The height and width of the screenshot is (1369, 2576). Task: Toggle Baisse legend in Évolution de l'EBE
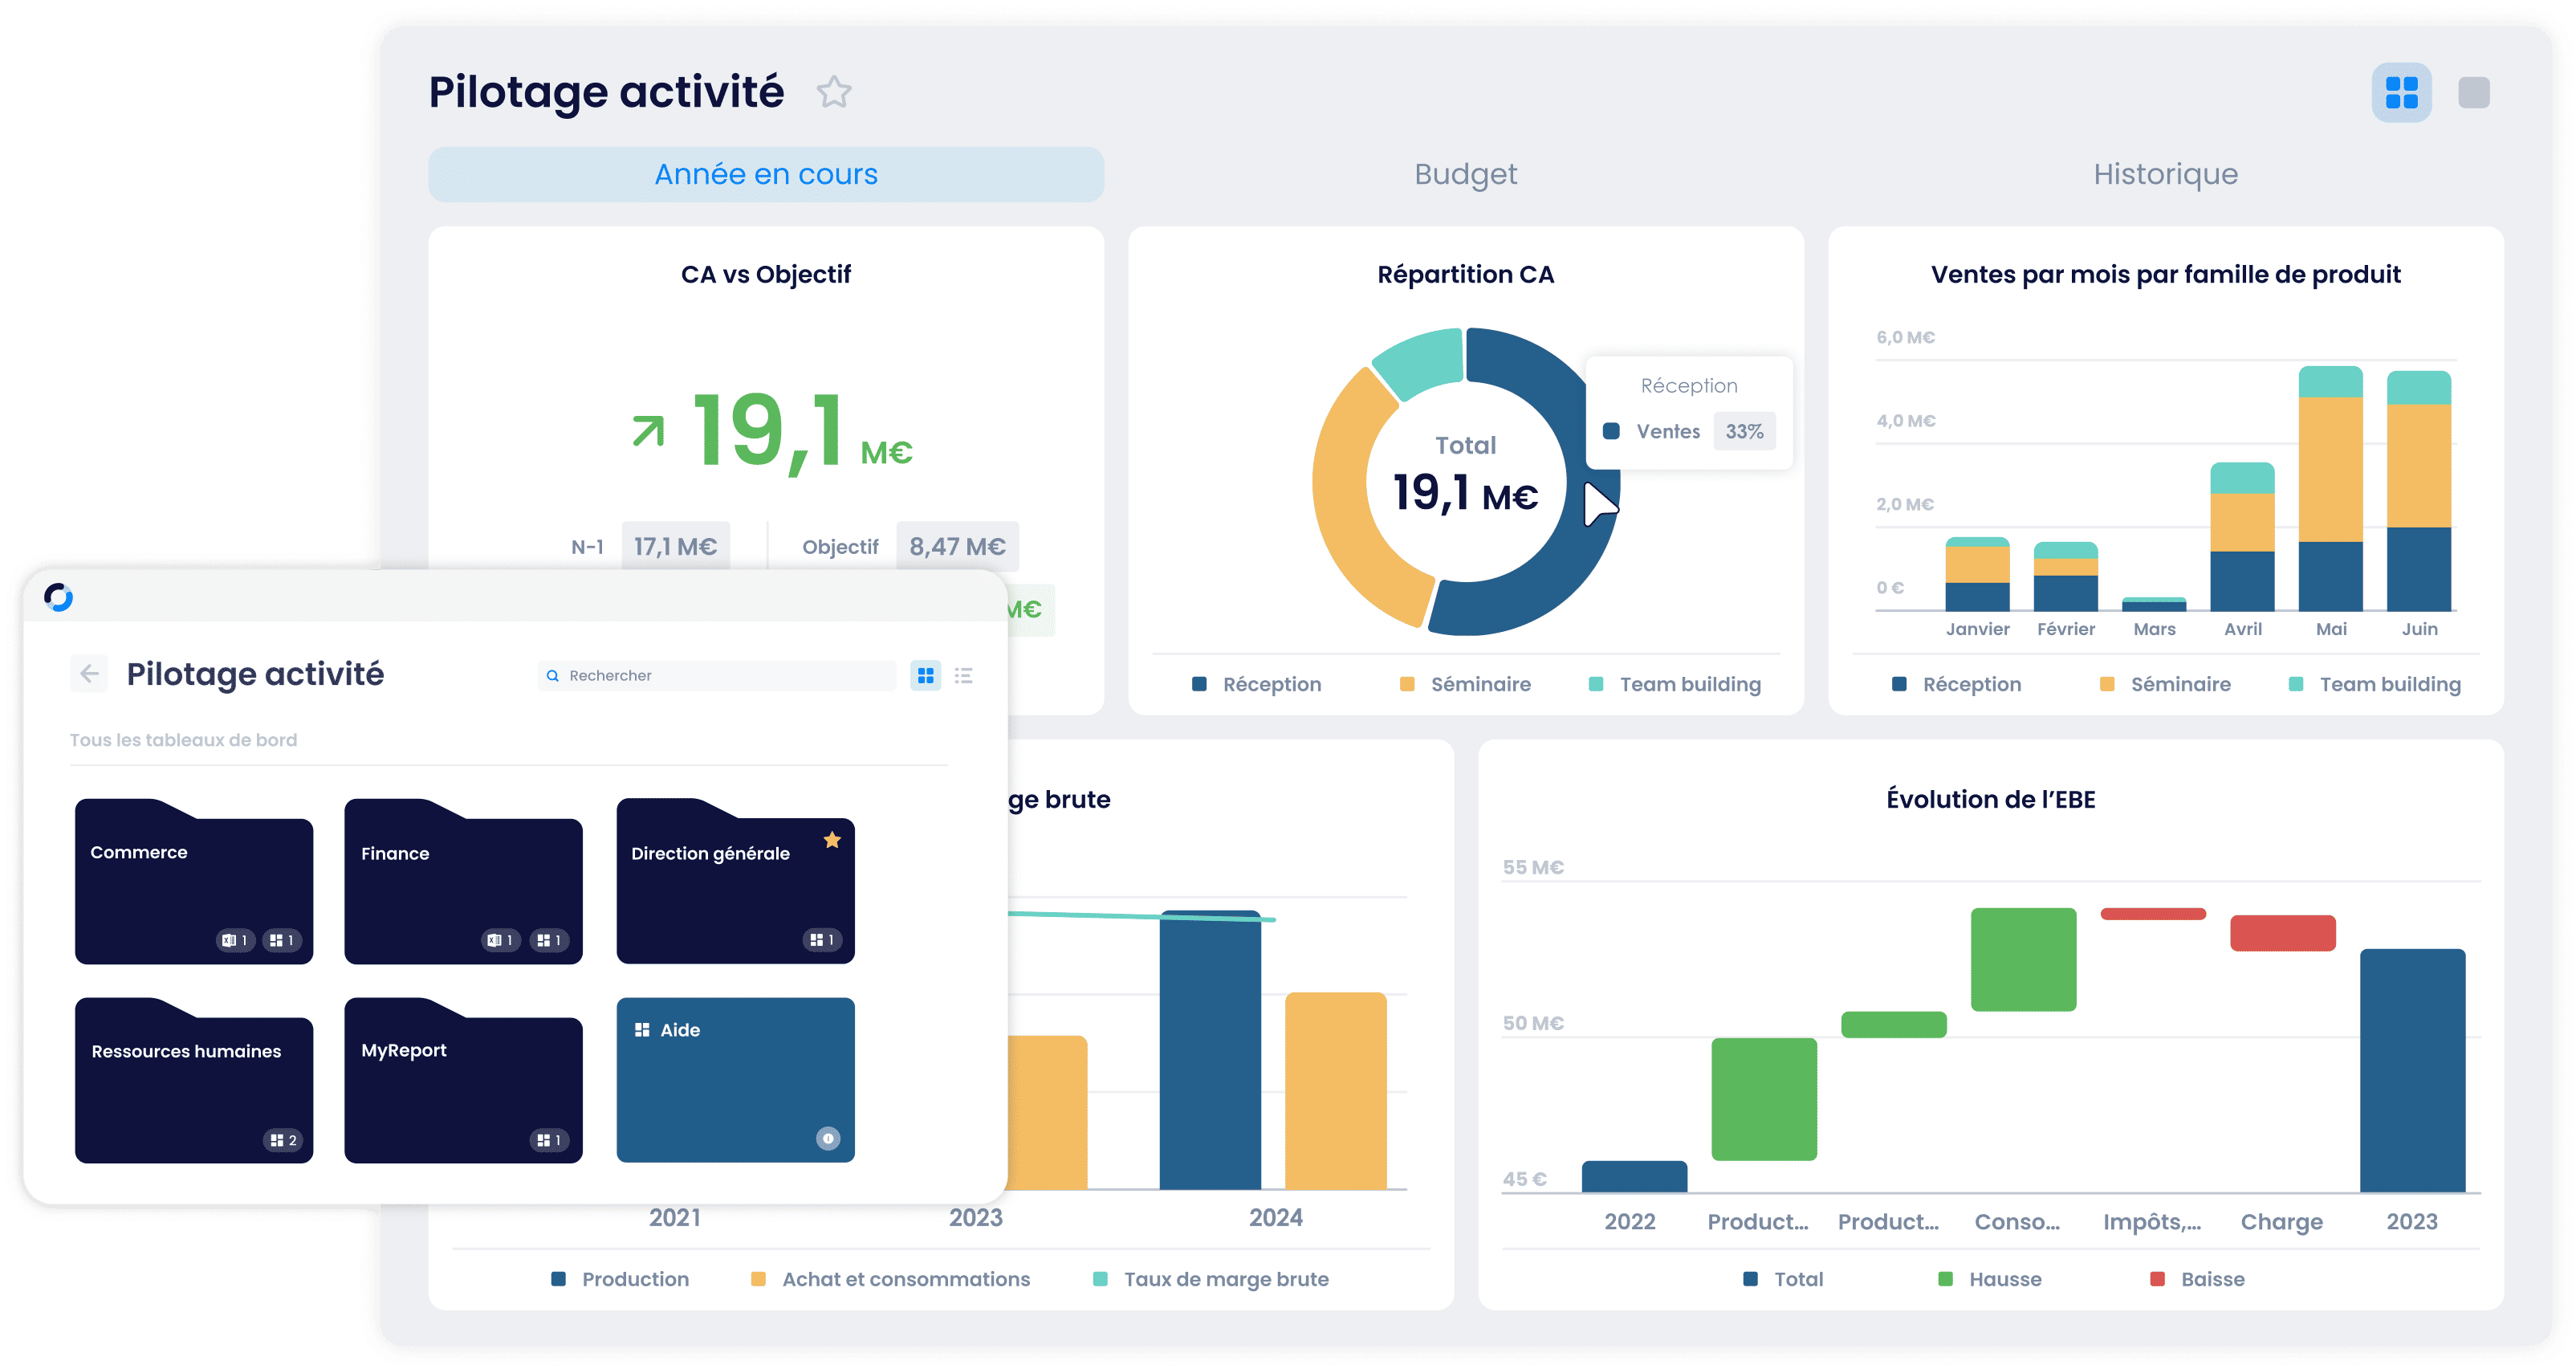[x=2197, y=1279]
